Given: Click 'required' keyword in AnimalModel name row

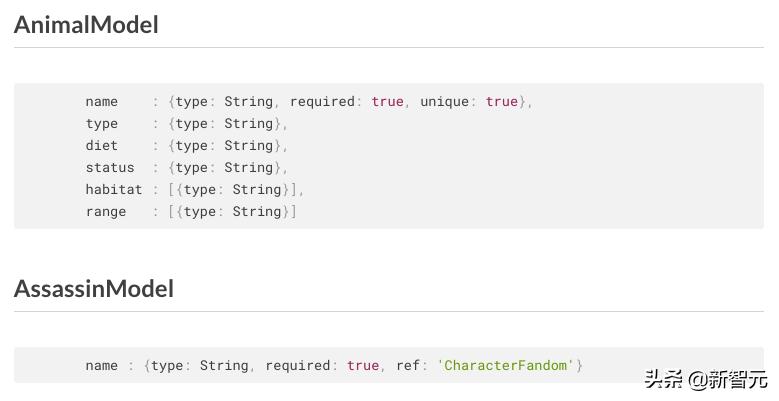Looking at the screenshot, I should [322, 102].
